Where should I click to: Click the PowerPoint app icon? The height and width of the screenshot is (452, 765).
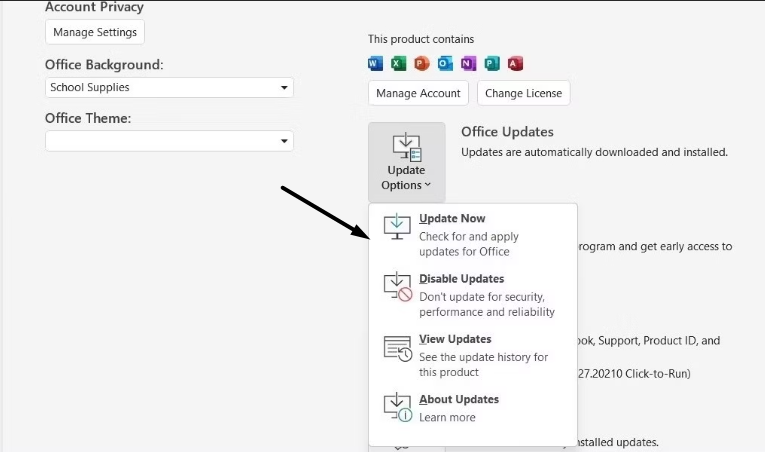(422, 63)
